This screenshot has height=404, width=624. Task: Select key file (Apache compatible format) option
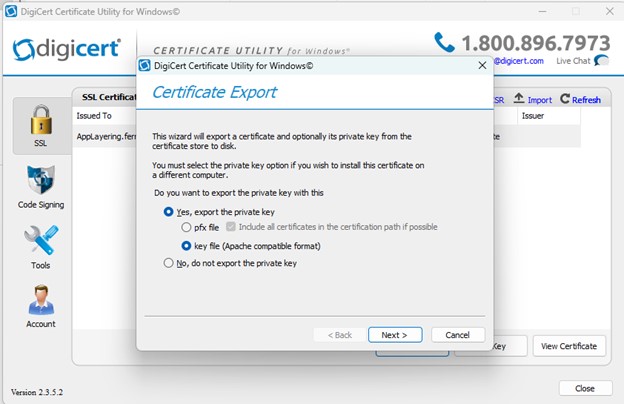point(186,245)
